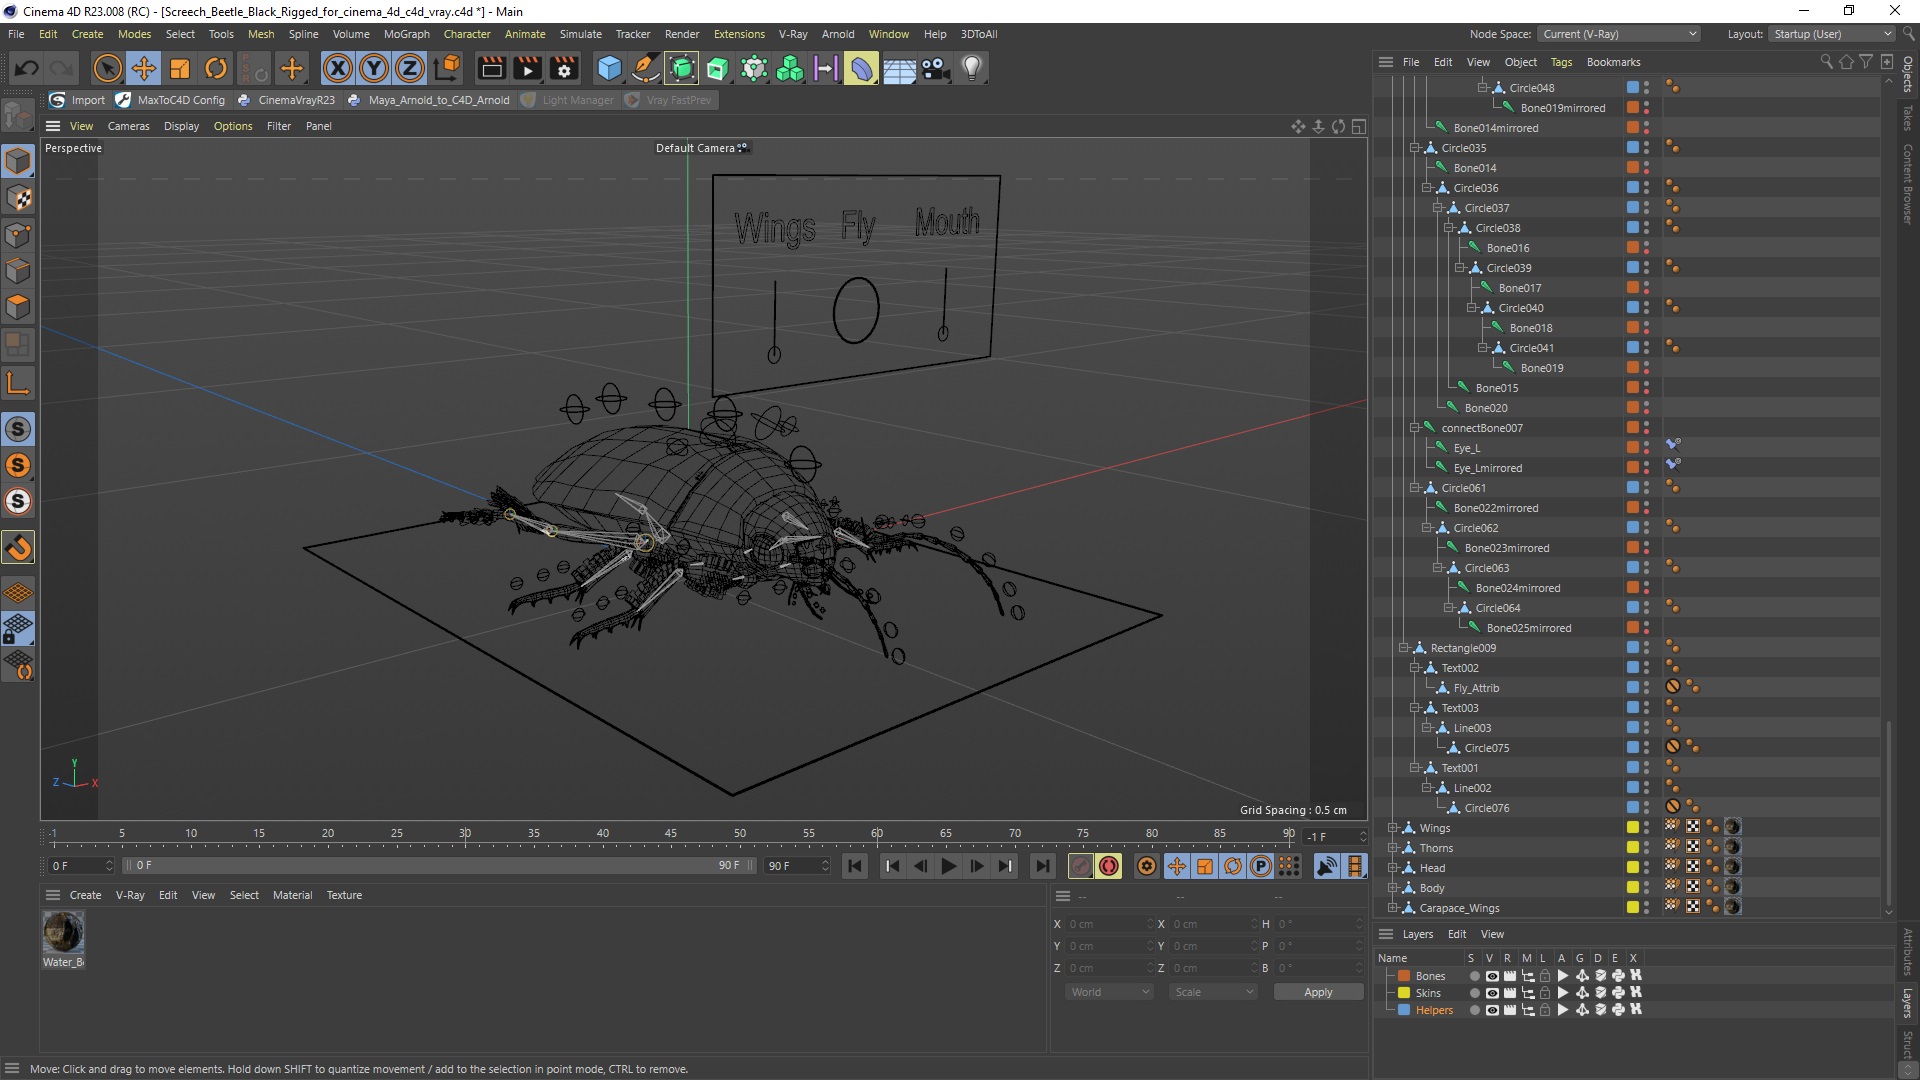1920x1080 pixels.
Task: Click the Camera object icon
Action: (935, 68)
